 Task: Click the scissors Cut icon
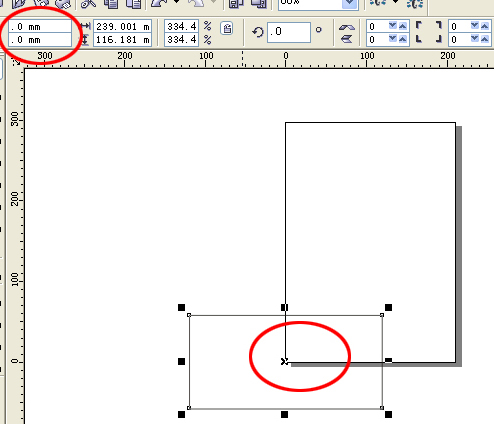[89, 3]
